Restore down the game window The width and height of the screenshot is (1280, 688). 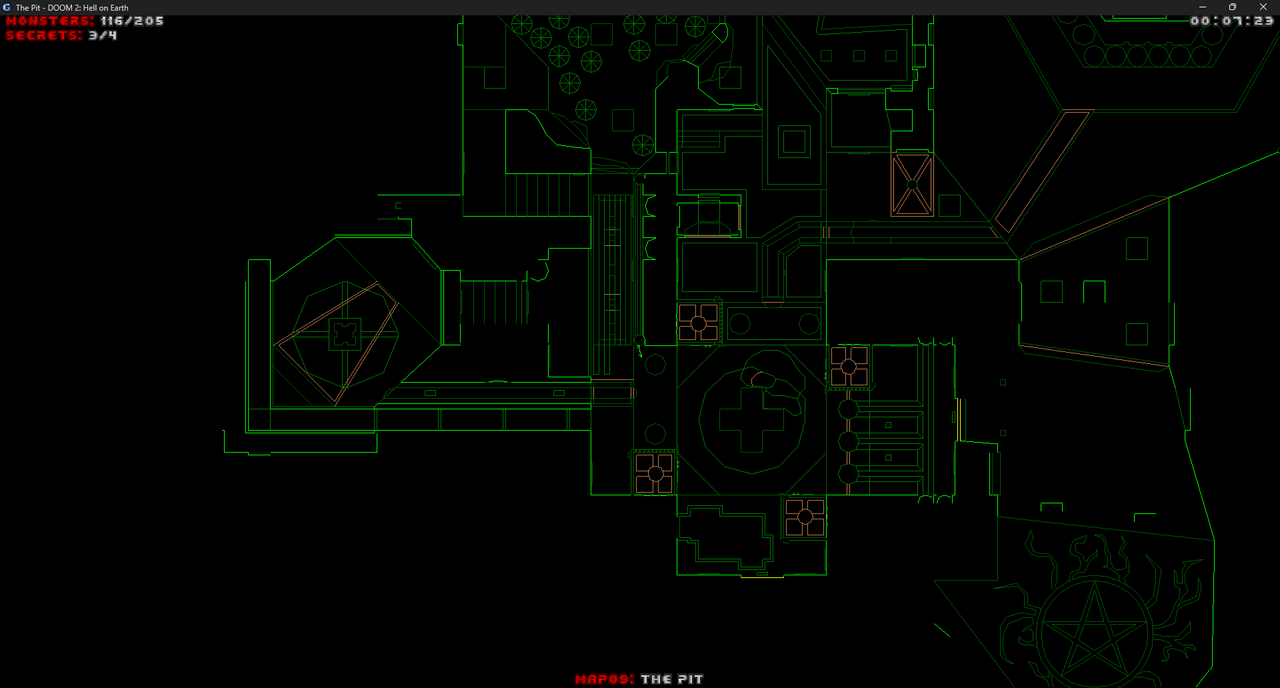coord(1232,7)
